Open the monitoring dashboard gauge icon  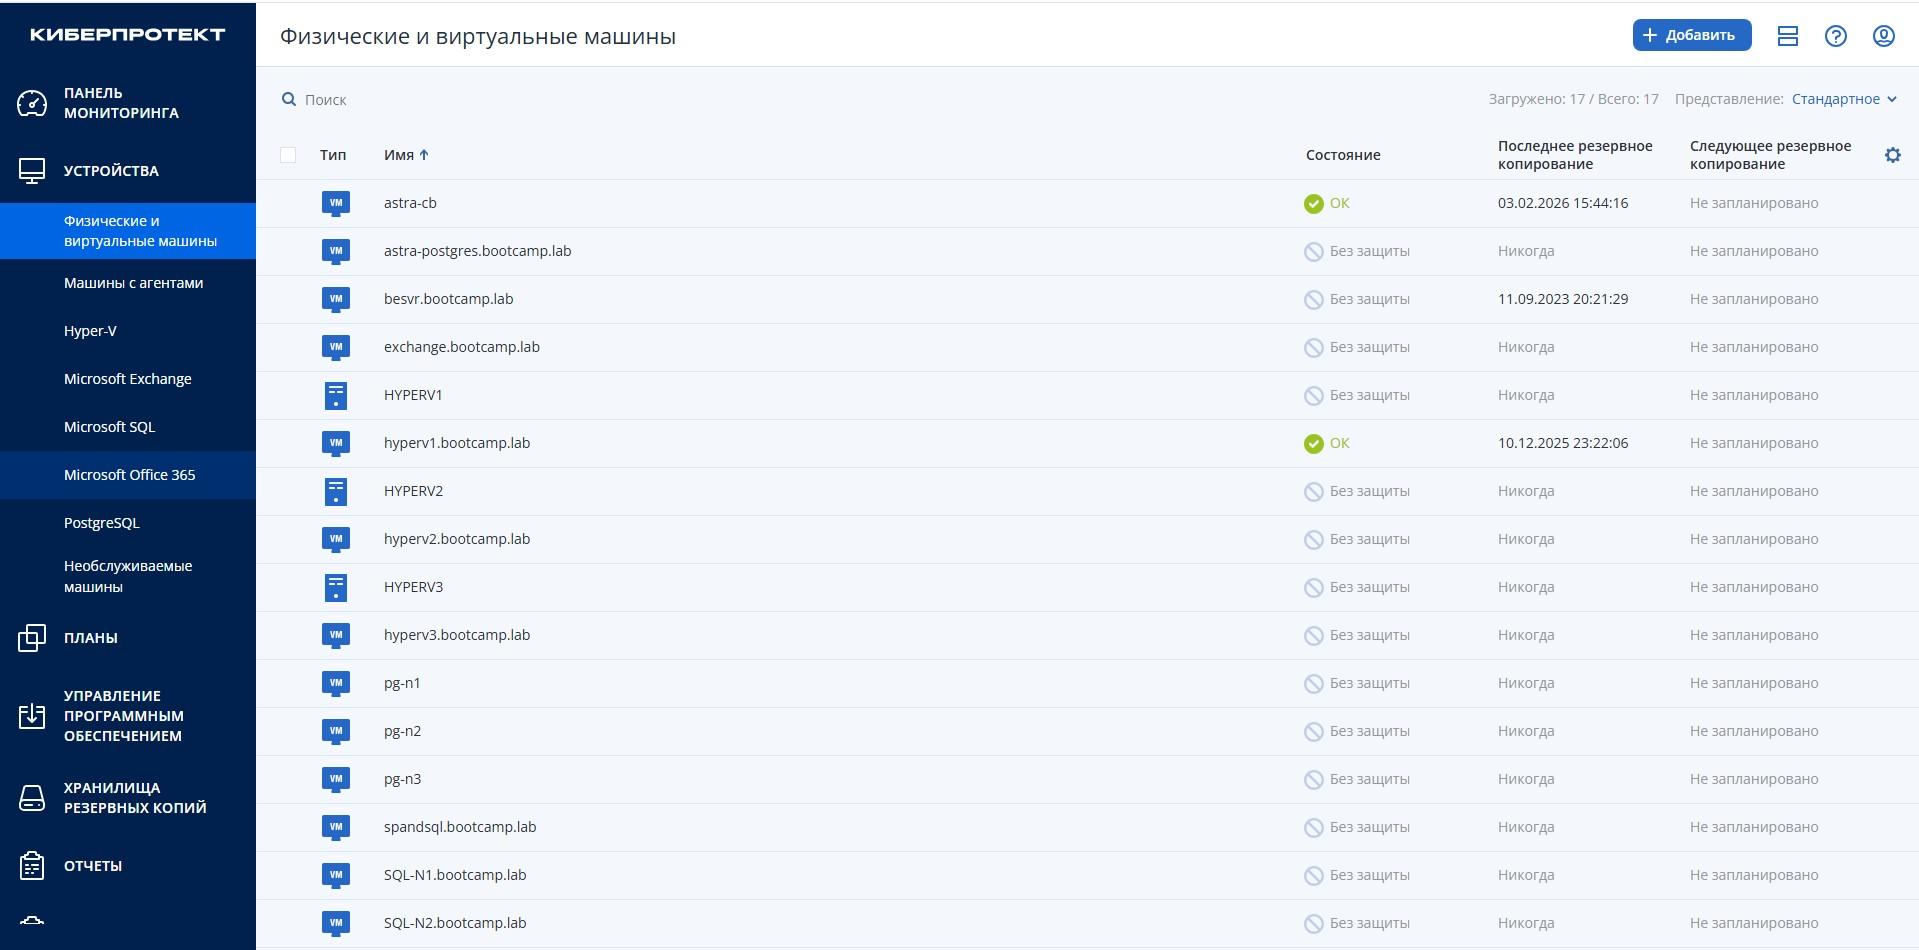point(32,103)
